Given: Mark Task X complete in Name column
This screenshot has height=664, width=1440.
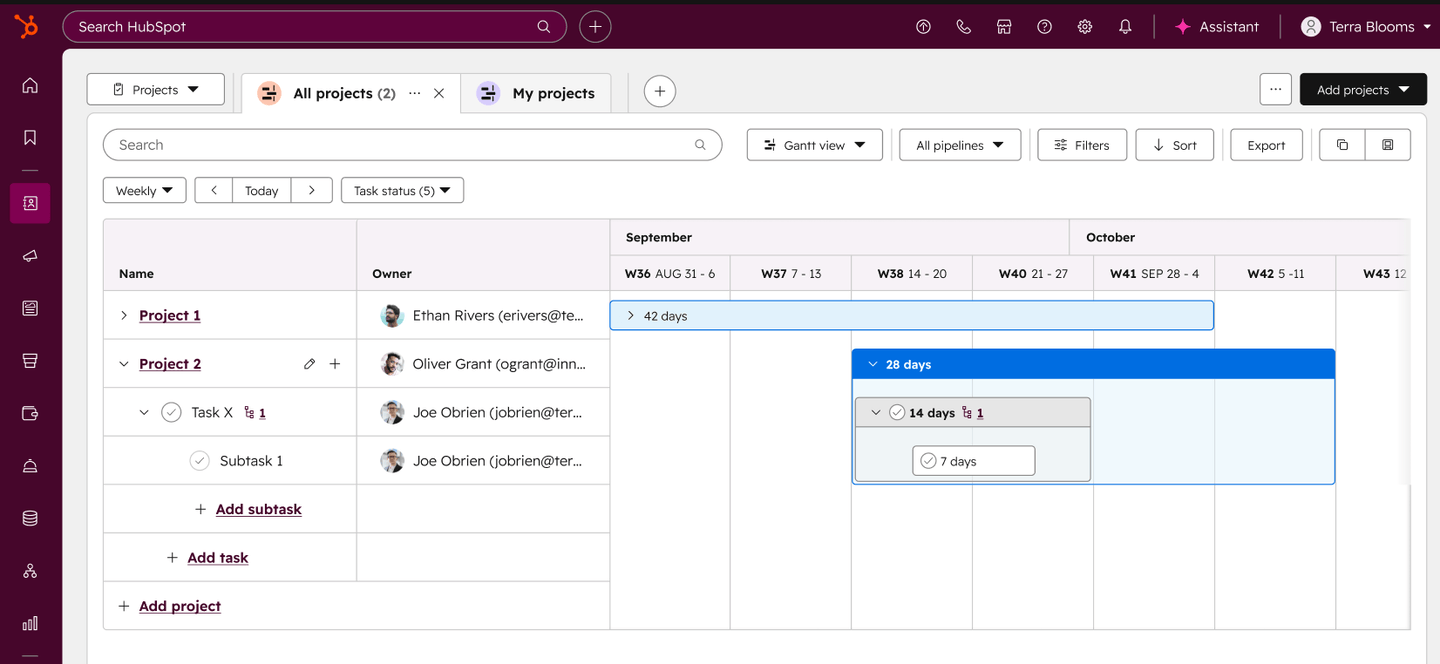Looking at the screenshot, I should 171,412.
